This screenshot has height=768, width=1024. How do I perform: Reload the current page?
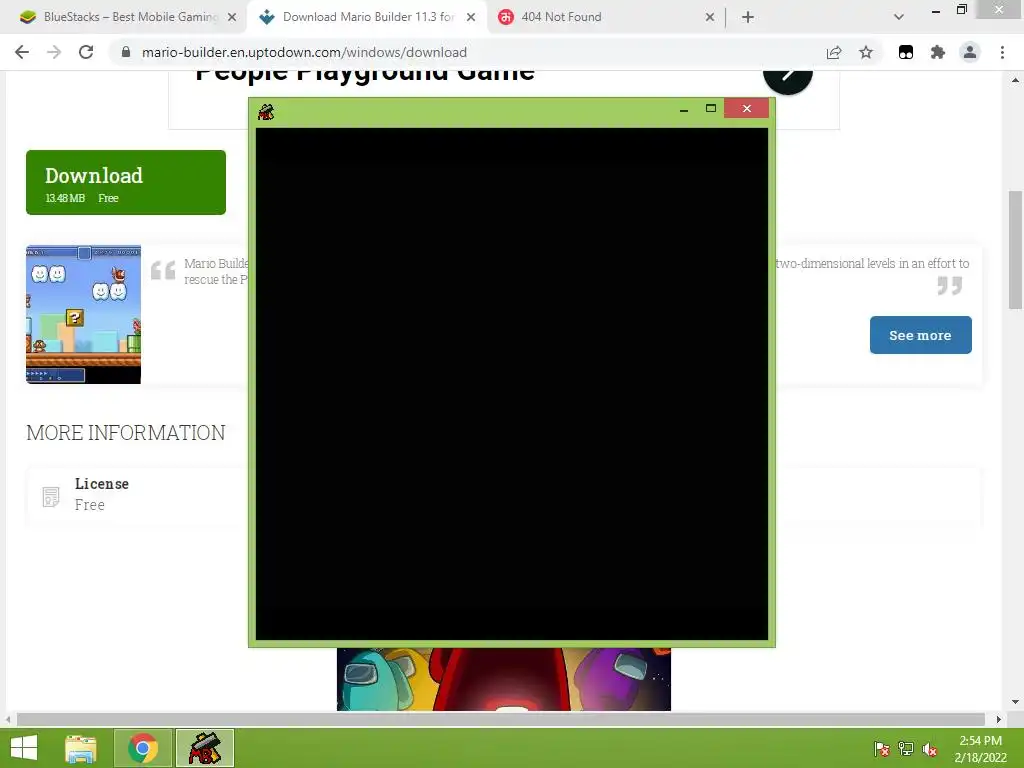pos(86,52)
